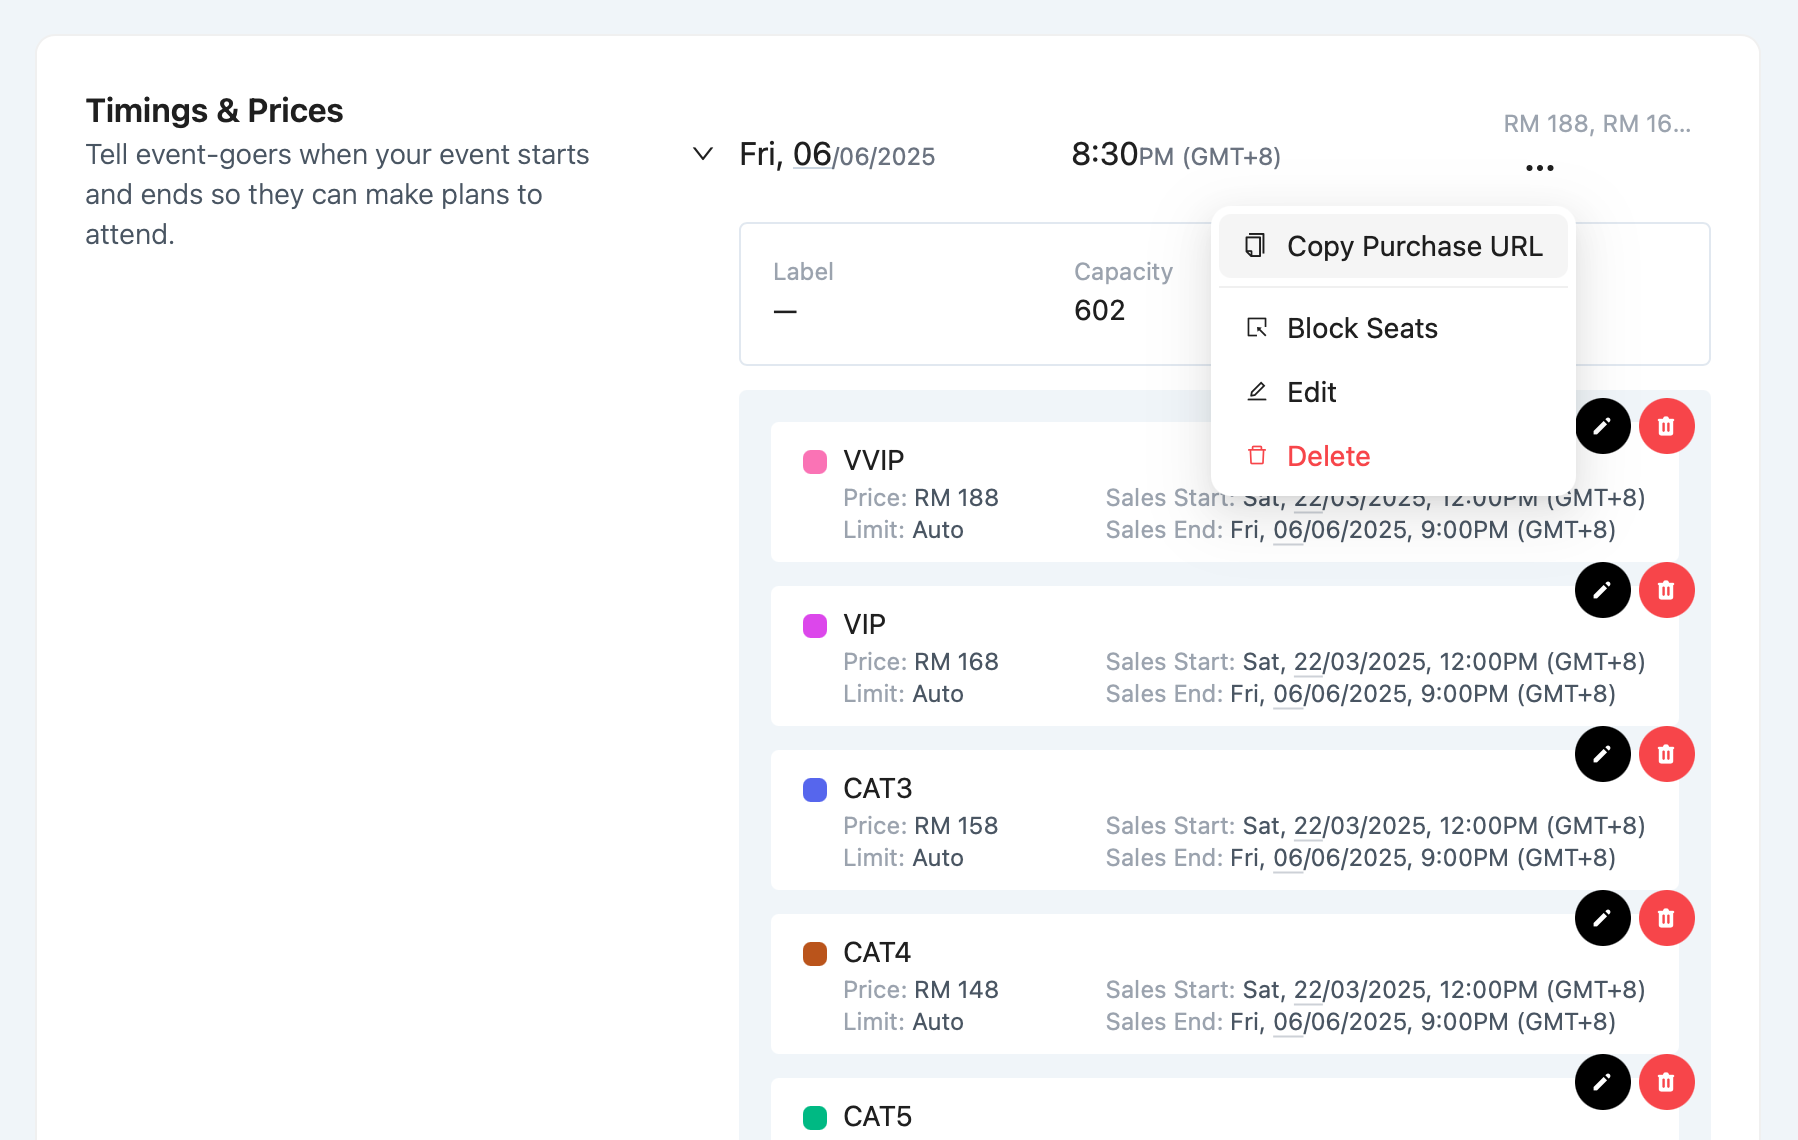
Task: Choose Delete in the timing menu
Action: (1327, 456)
